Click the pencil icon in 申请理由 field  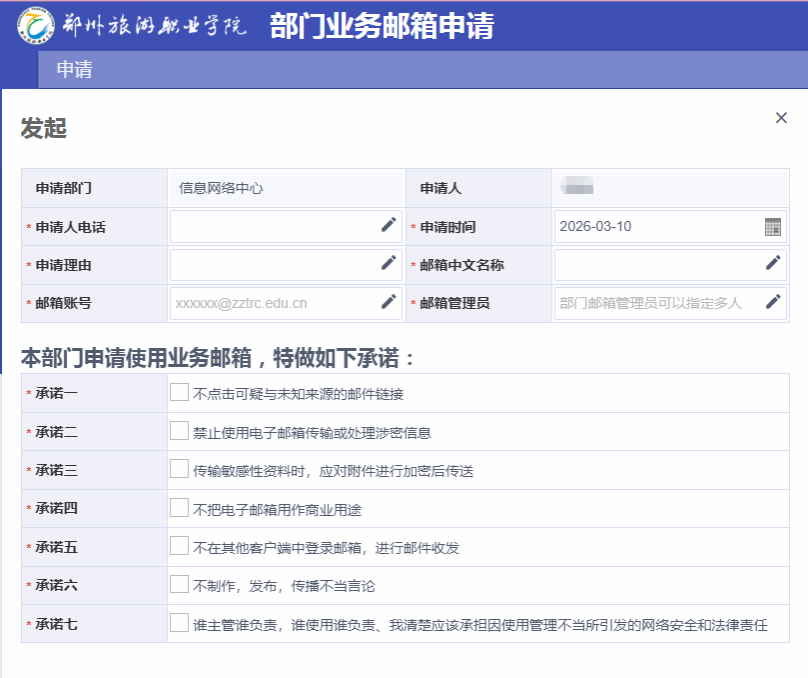coord(388,263)
